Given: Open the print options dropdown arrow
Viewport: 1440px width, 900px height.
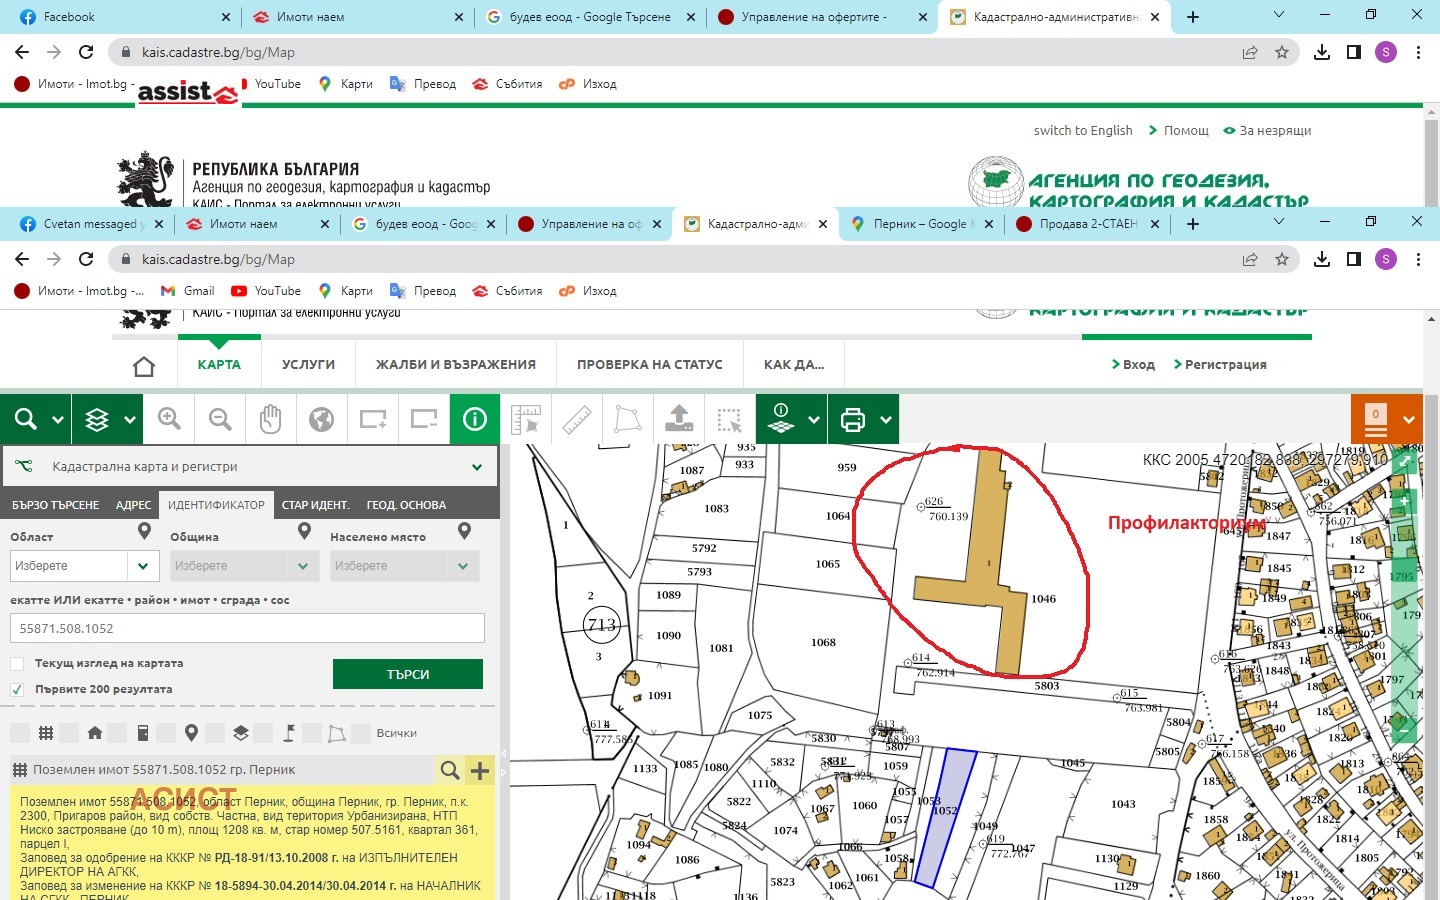Looking at the screenshot, I should pyautogui.click(x=886, y=420).
